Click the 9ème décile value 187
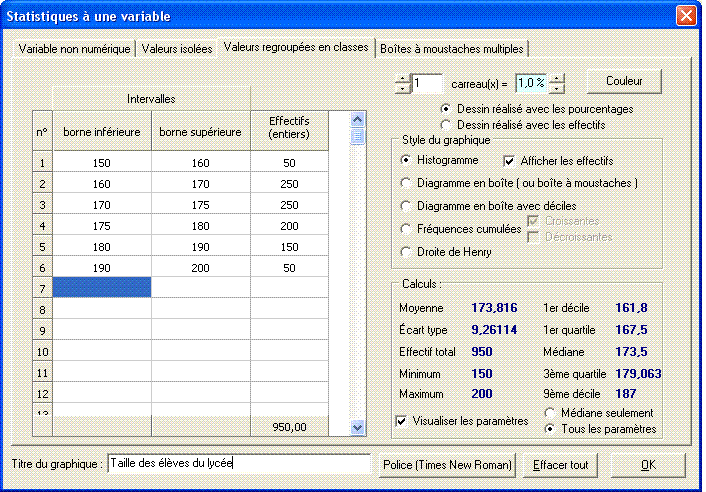The image size is (706, 492). click(x=625, y=393)
